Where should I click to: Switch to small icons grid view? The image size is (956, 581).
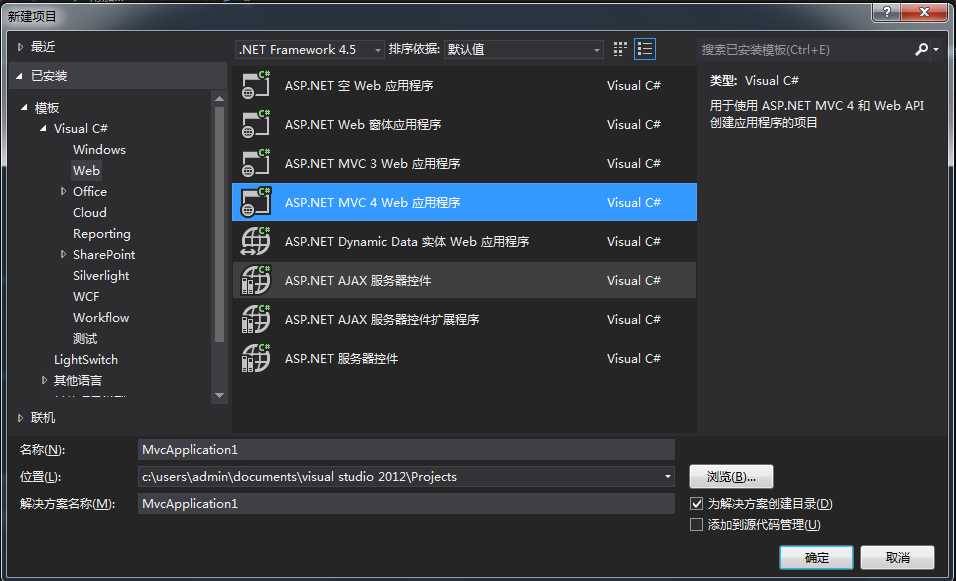(619, 49)
